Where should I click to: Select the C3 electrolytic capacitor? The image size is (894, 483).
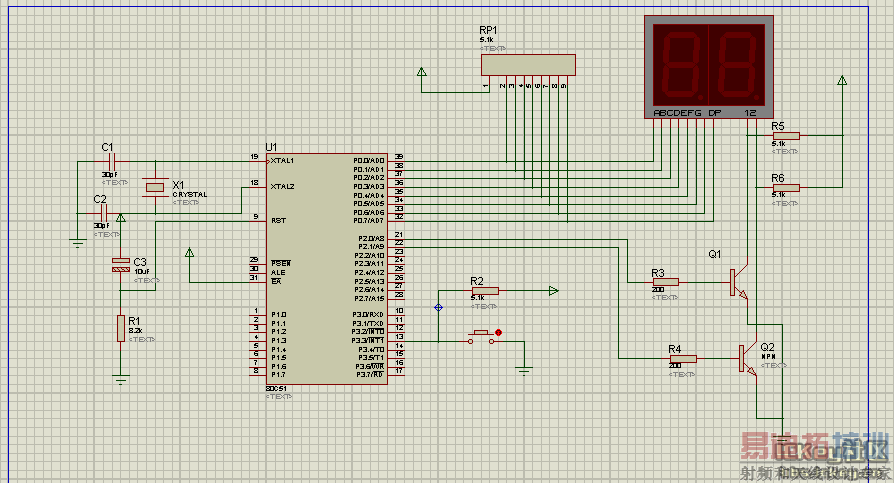tap(121, 265)
